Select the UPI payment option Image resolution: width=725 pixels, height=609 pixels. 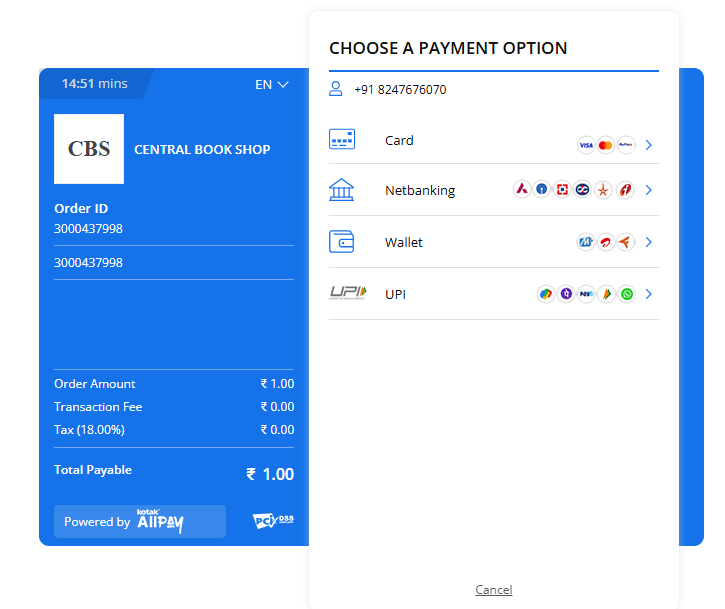click(494, 294)
